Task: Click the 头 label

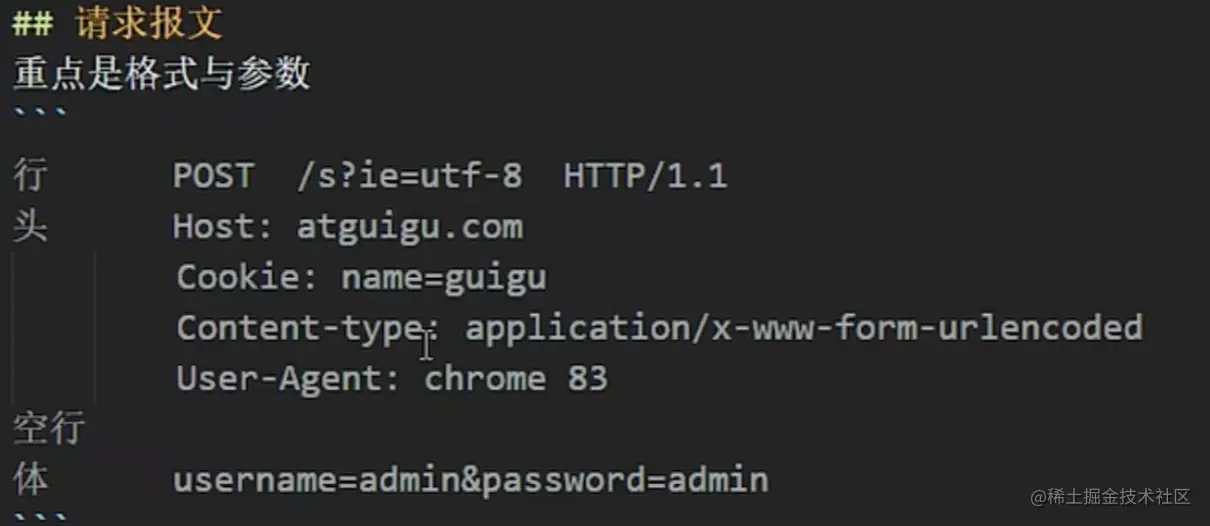Action: pyautogui.click(x=30, y=227)
